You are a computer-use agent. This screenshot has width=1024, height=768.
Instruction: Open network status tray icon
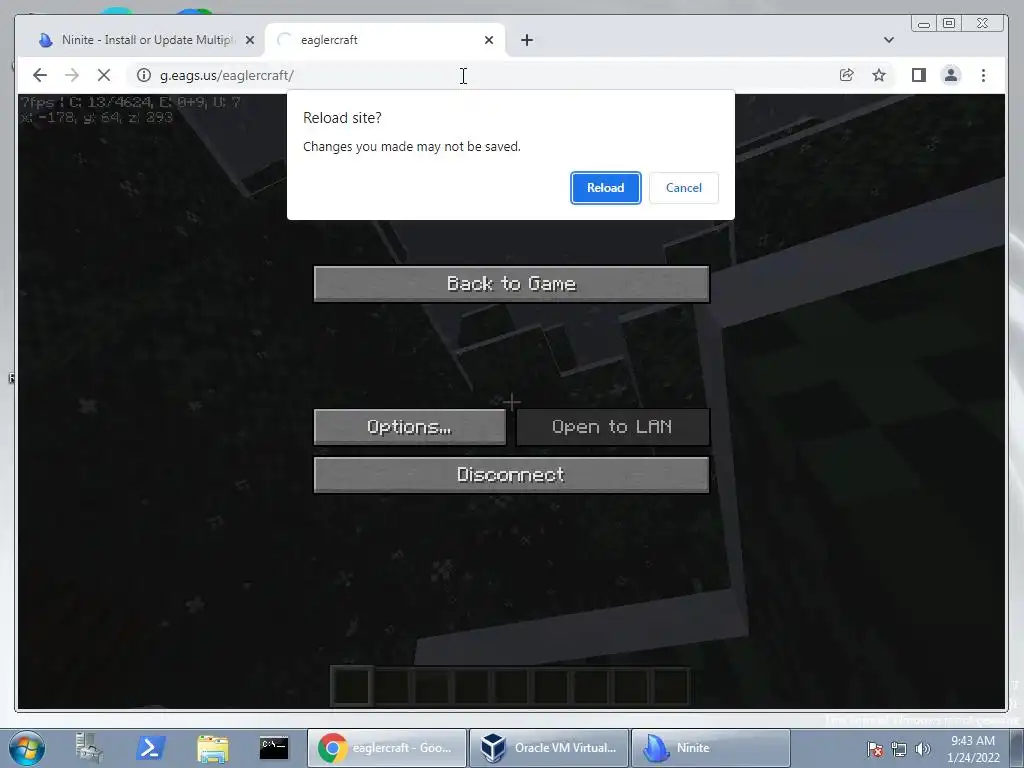pos(899,749)
